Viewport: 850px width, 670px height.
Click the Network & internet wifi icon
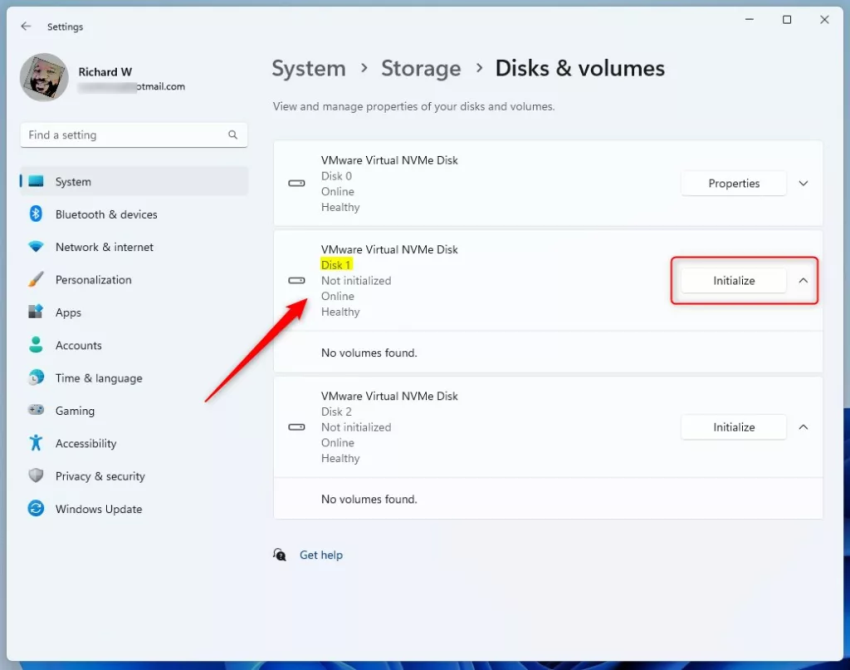click(36, 247)
